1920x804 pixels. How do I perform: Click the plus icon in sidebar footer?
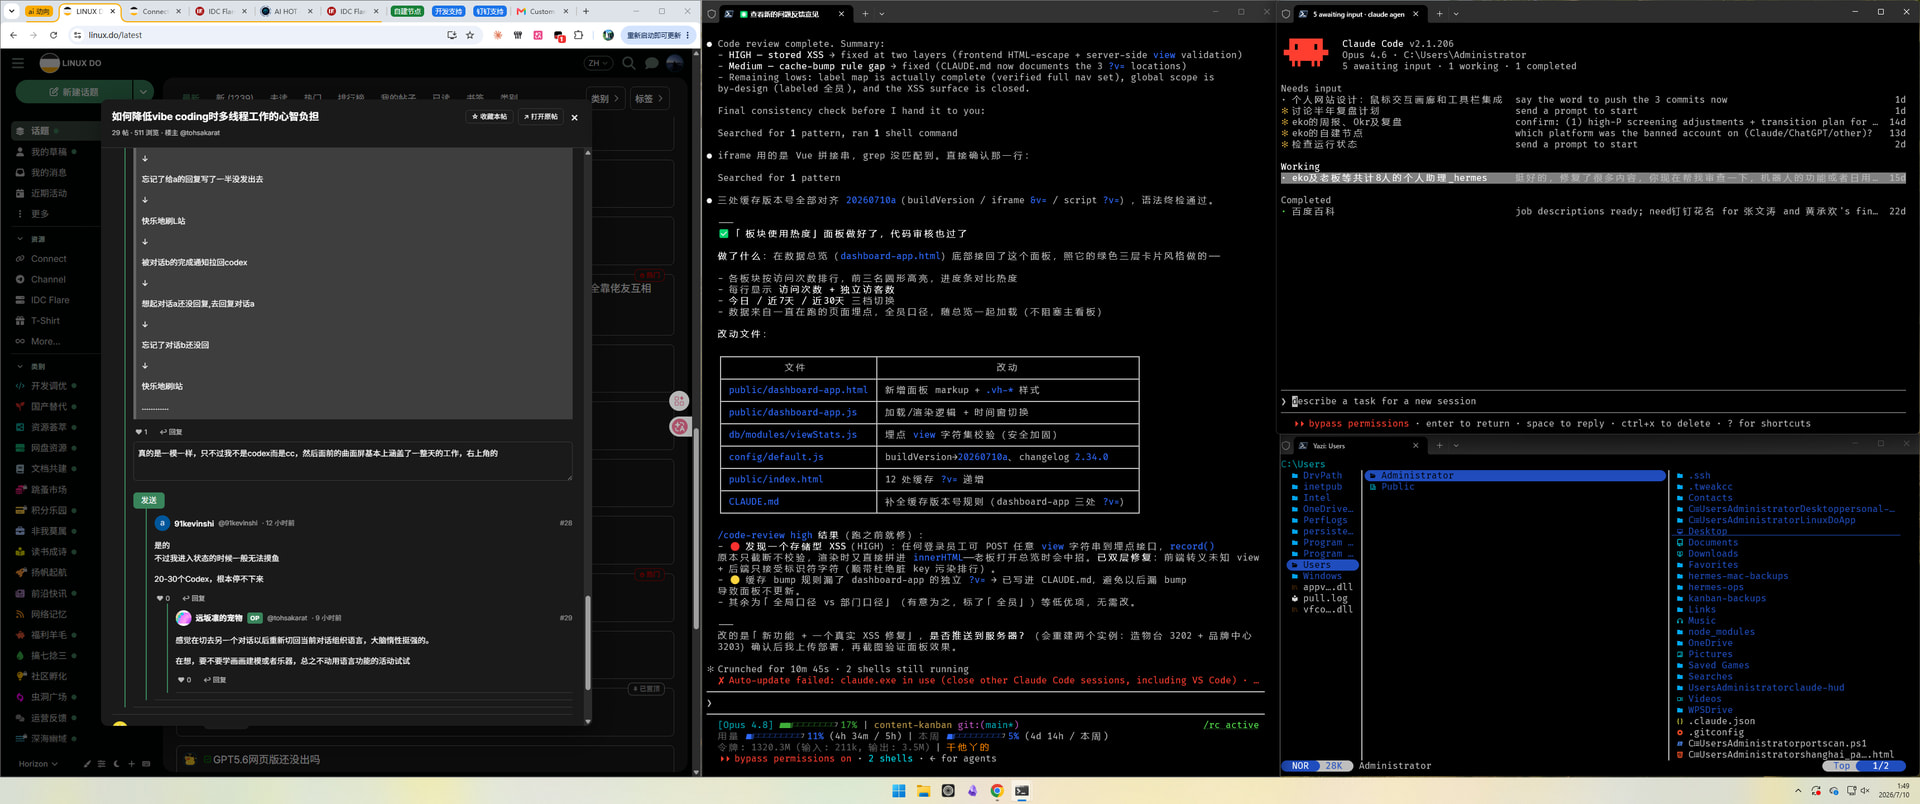click(x=131, y=764)
